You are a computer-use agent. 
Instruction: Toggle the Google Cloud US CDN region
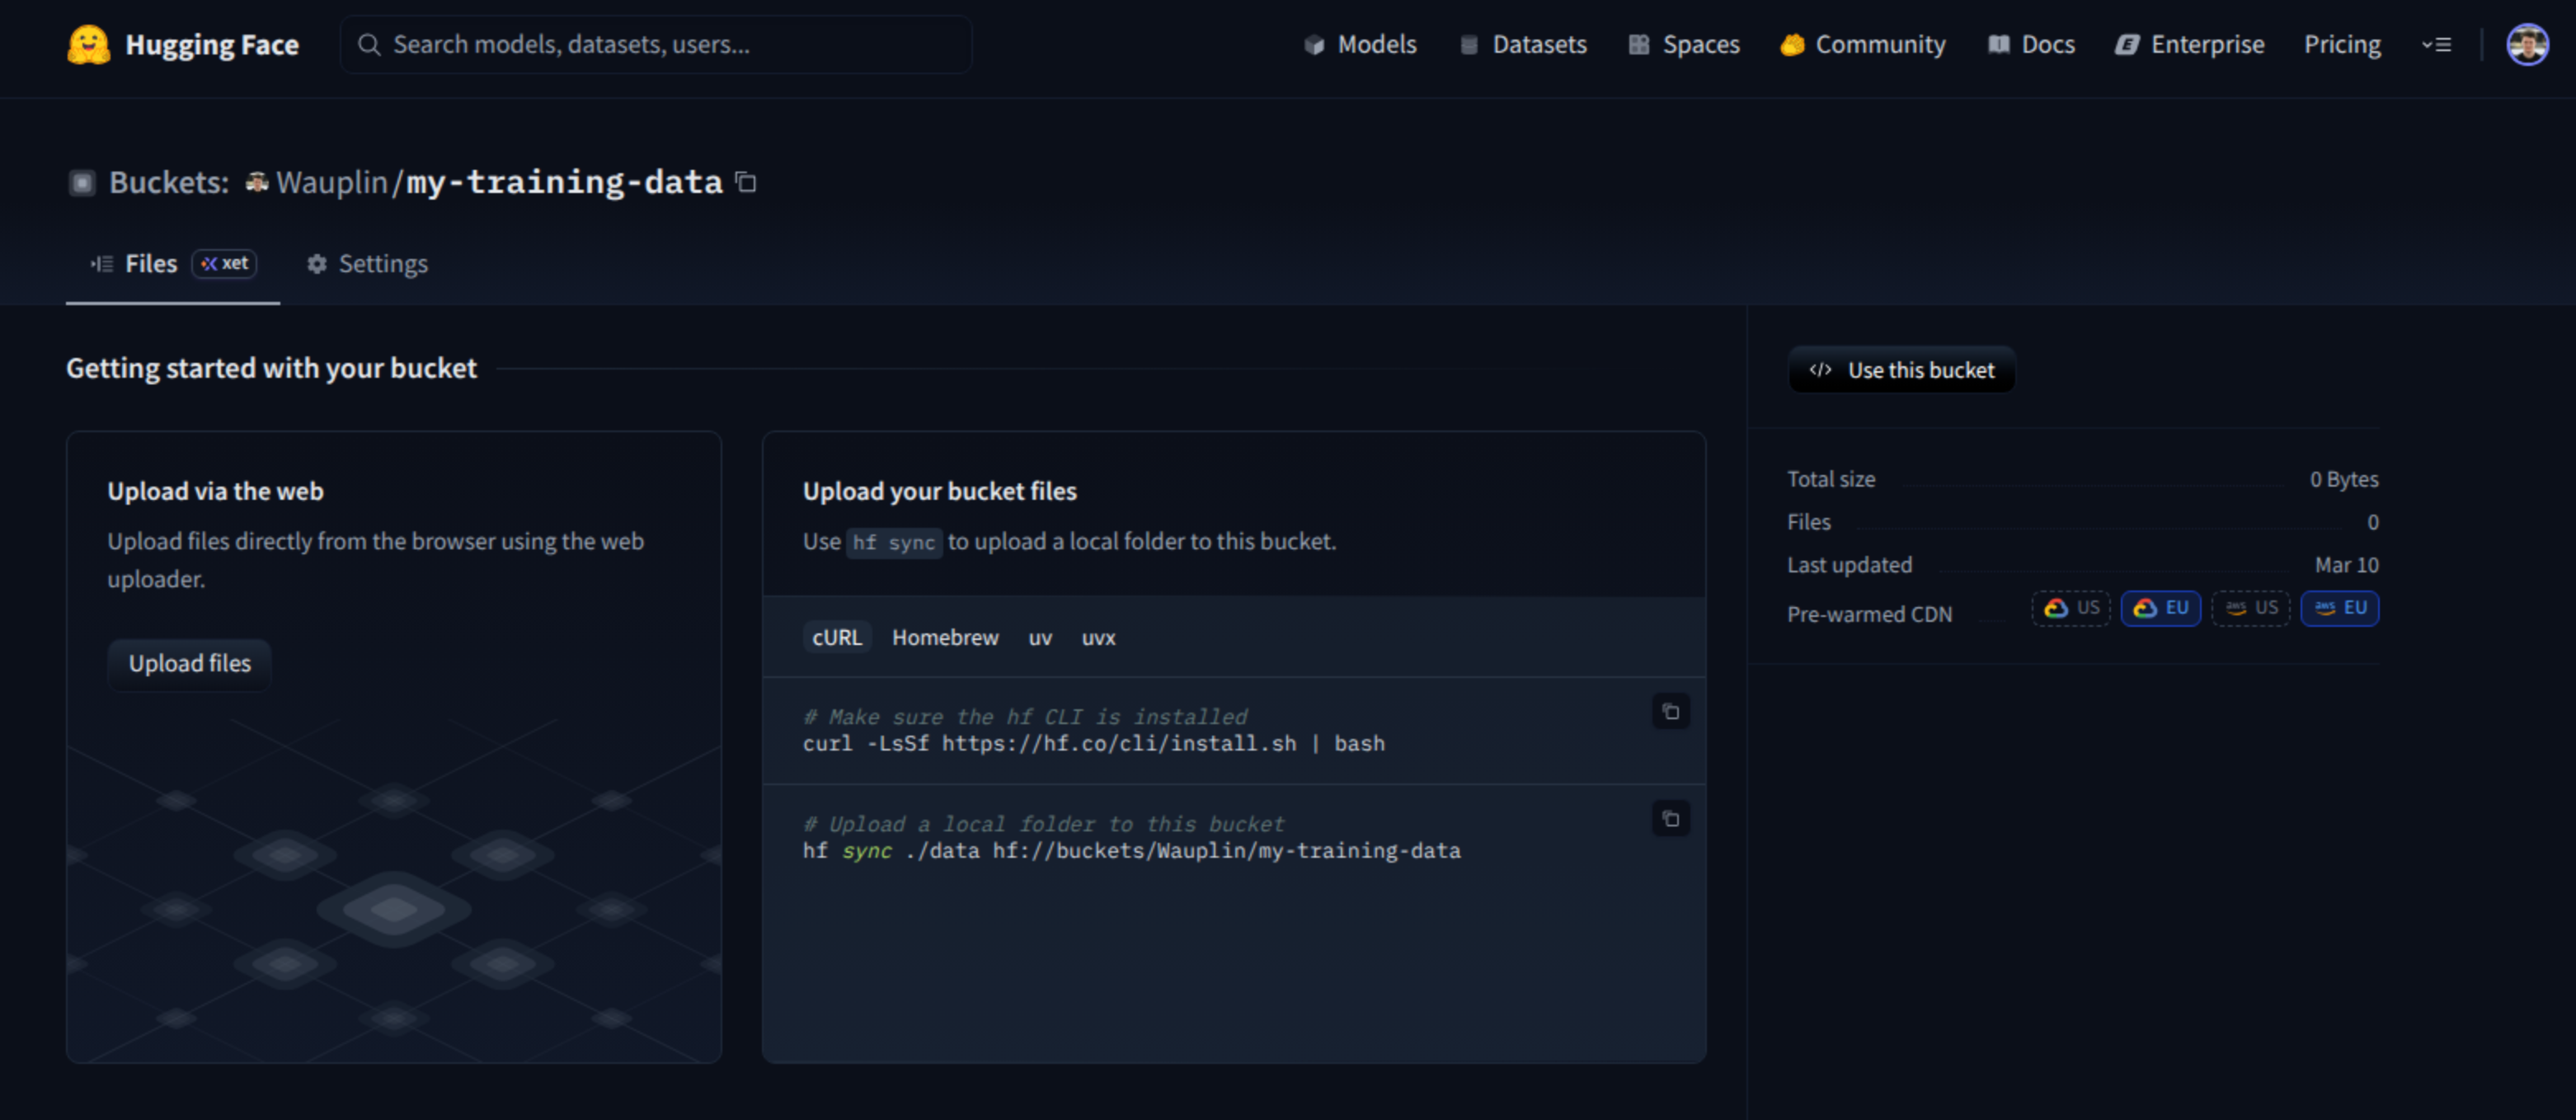(x=2070, y=608)
